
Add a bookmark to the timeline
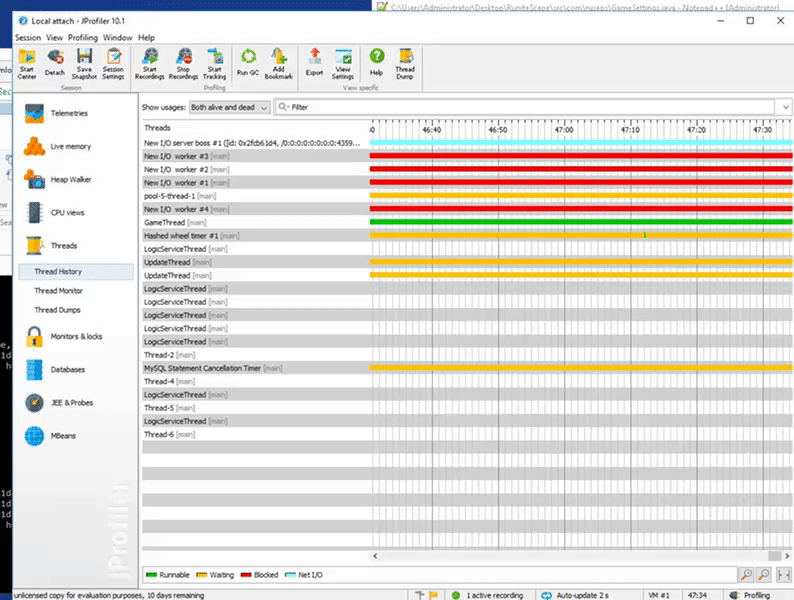tap(279, 64)
